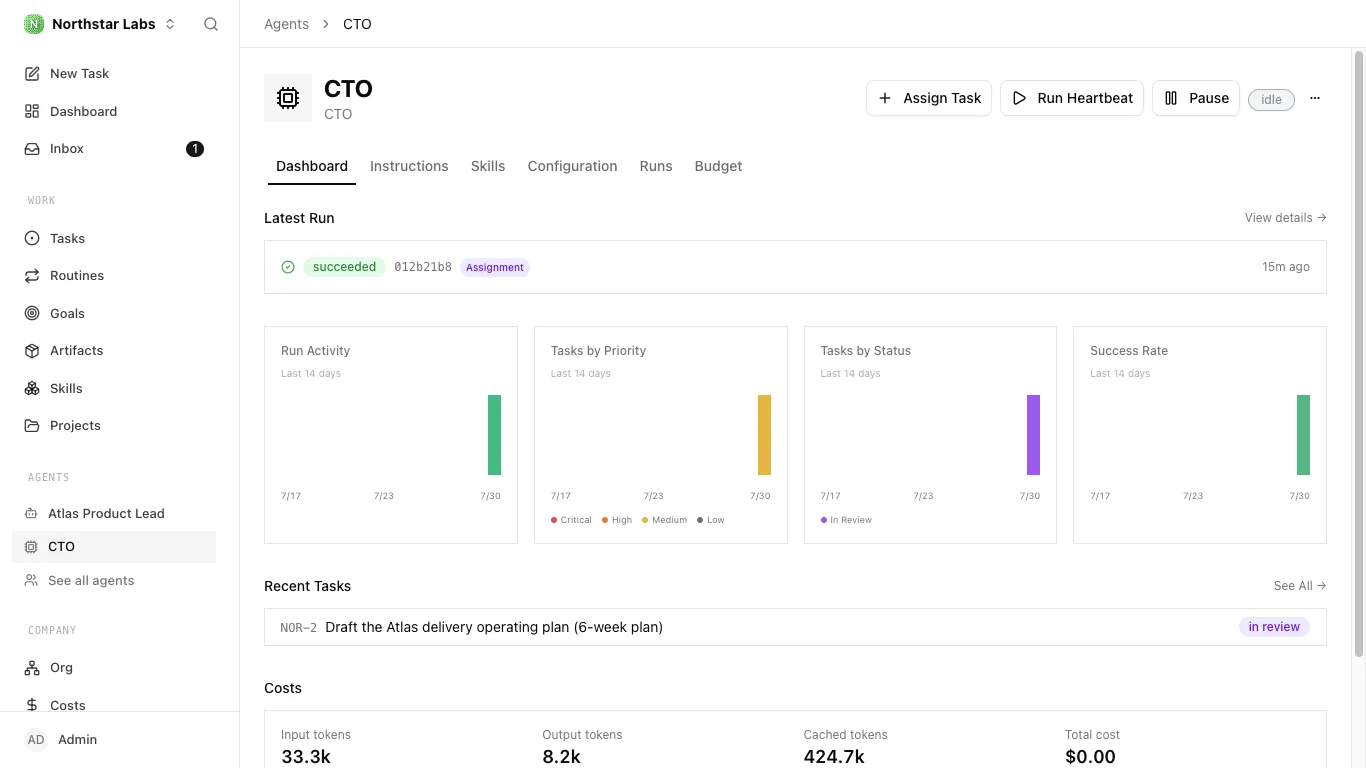Click the CTO chip avatar icon
The height and width of the screenshot is (768, 1366).
click(288, 98)
